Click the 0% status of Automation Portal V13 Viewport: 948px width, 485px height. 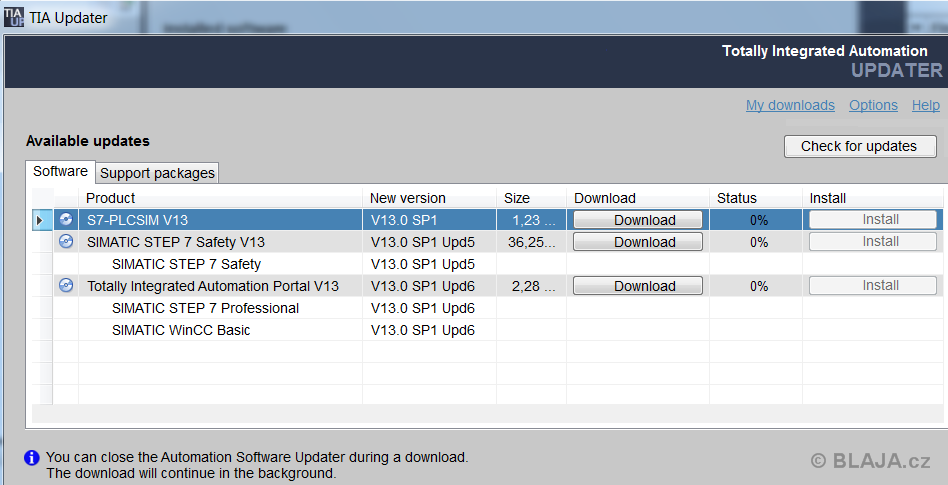click(756, 286)
